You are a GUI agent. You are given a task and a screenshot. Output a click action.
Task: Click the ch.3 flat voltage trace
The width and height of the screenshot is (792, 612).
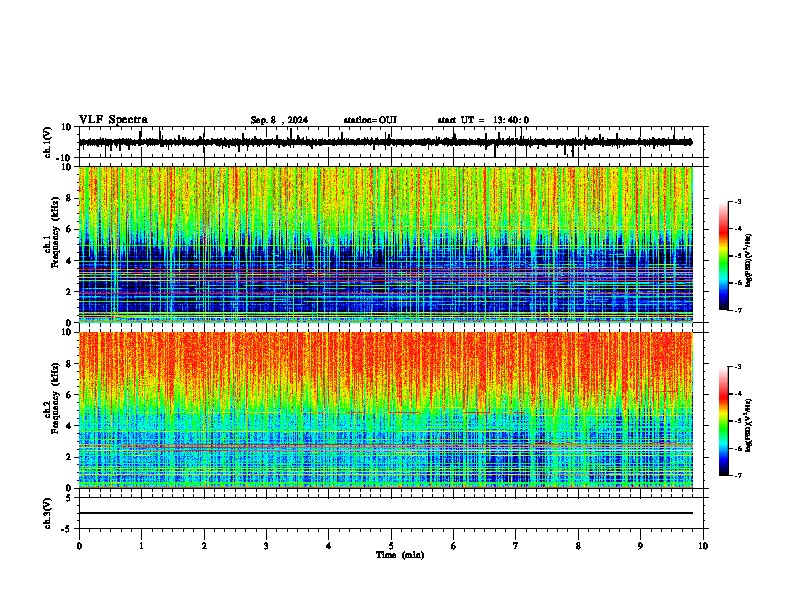tap(386, 513)
